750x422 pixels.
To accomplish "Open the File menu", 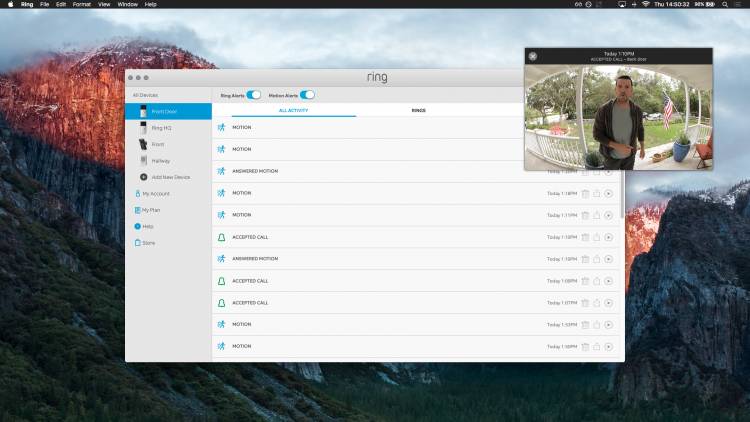I will point(44,4).
